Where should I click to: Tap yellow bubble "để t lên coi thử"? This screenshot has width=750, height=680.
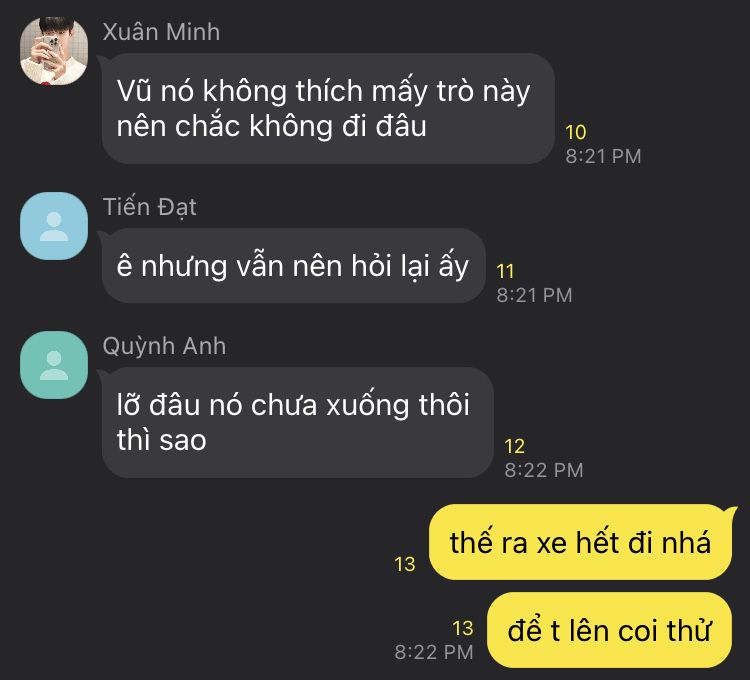tap(609, 630)
